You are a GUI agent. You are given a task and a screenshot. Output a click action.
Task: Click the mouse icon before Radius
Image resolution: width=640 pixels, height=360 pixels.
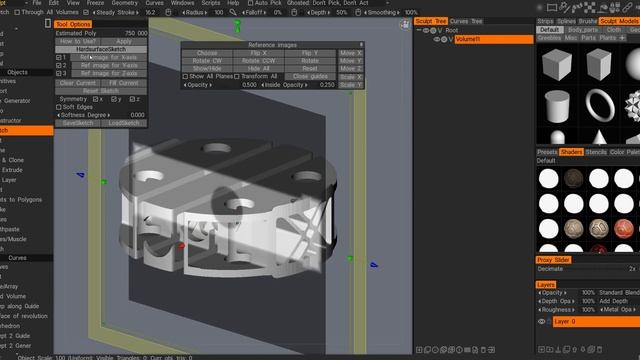(168, 13)
